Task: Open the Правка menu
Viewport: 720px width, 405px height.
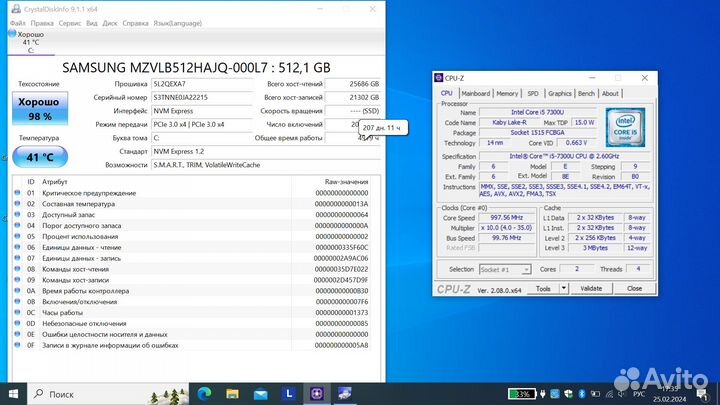Action: (42, 23)
